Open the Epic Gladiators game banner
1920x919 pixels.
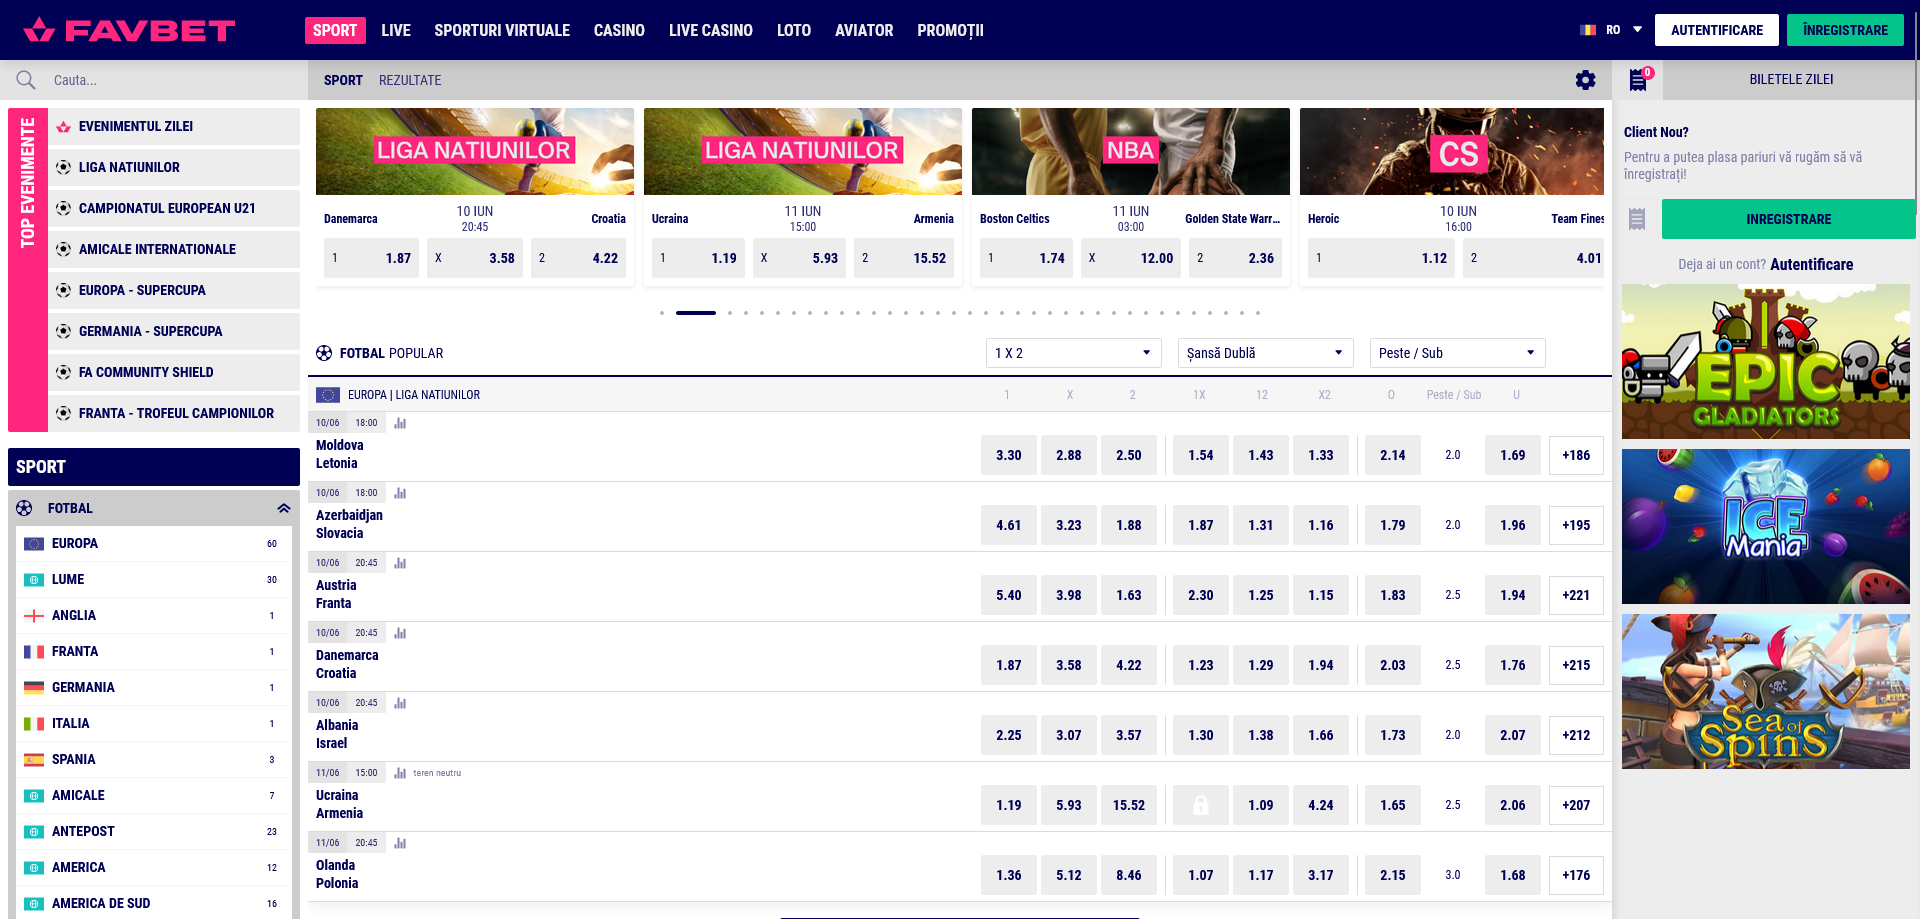[x=1766, y=362]
